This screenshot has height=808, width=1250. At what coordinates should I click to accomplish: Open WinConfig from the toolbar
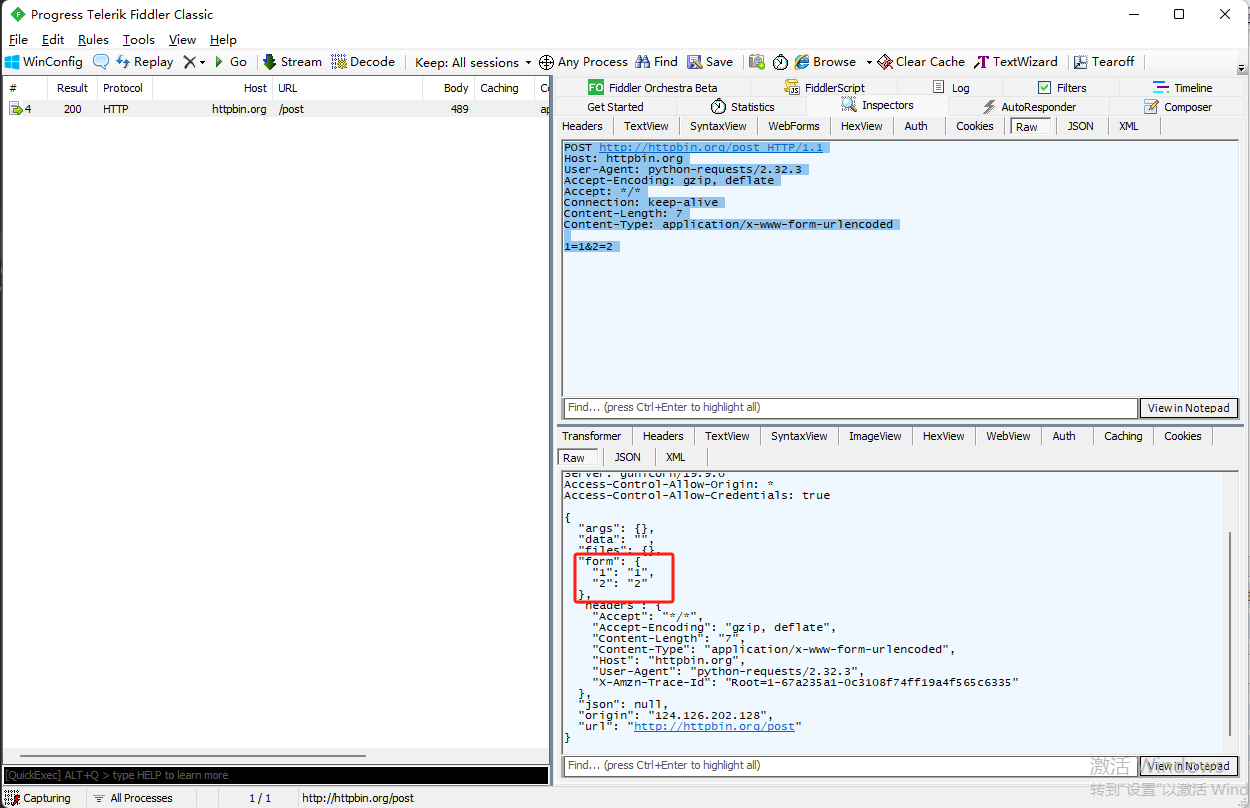click(44, 62)
